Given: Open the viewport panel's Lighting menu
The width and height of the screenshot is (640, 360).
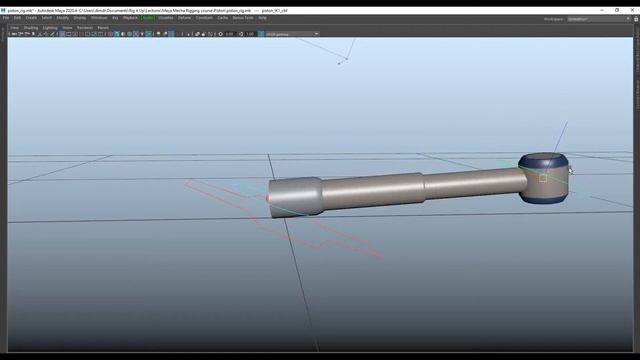Looking at the screenshot, I should [50, 28].
